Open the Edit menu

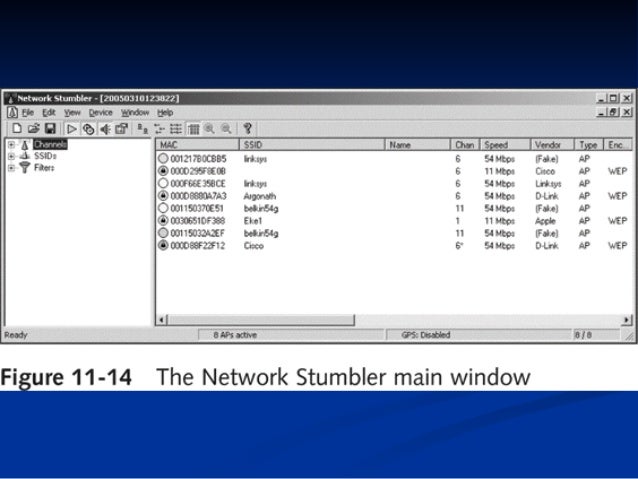[49, 112]
